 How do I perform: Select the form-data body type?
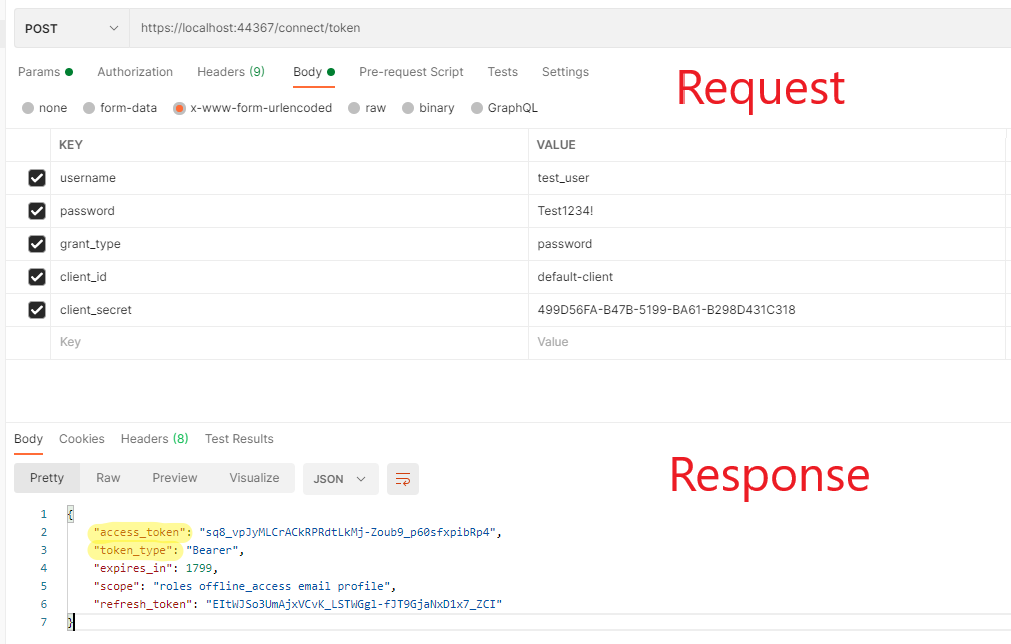[89, 108]
